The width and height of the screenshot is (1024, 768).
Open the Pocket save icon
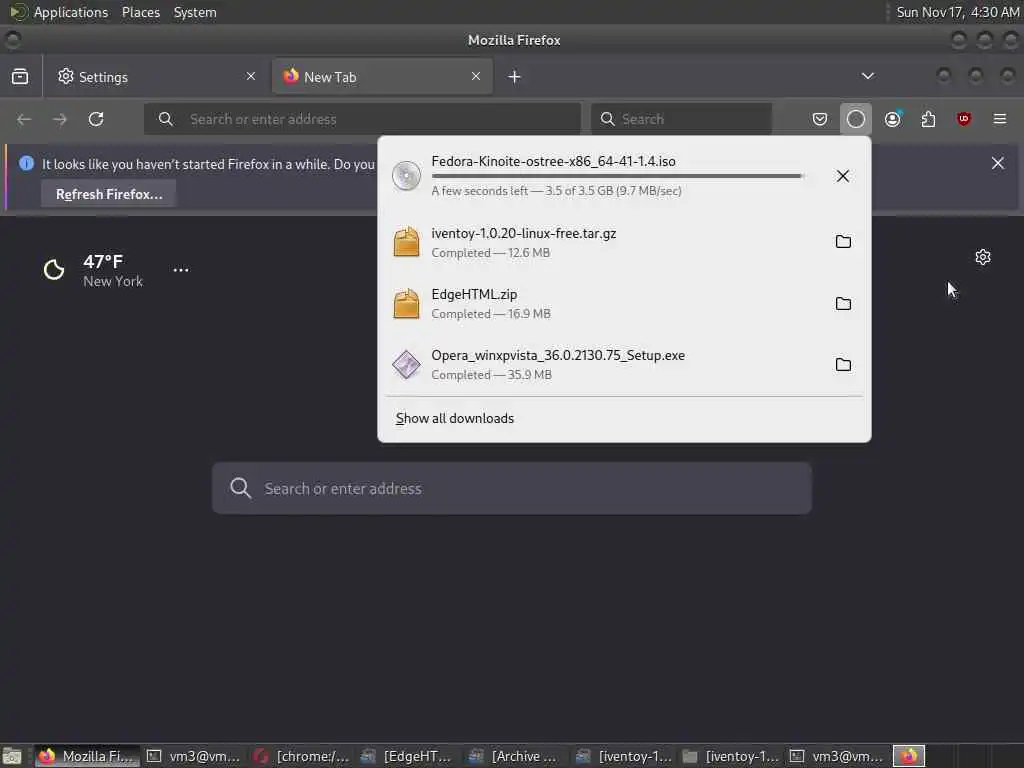click(820, 119)
